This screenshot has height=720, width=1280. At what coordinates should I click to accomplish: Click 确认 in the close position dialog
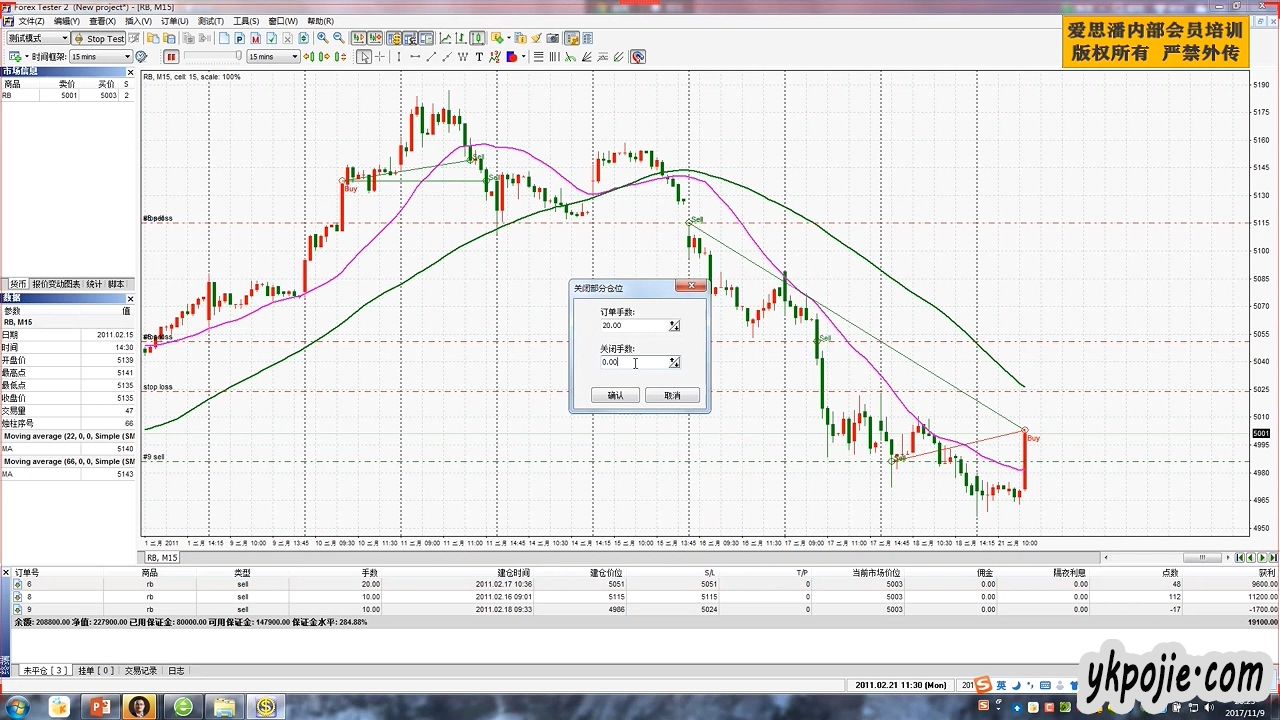(615, 396)
